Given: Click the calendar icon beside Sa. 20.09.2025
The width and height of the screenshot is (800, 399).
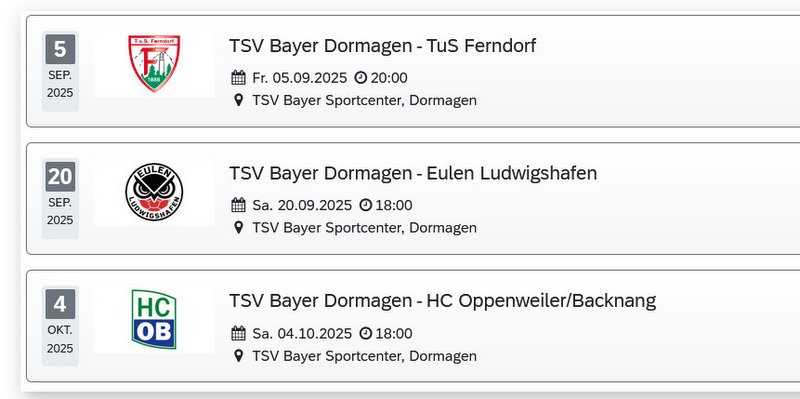Looking at the screenshot, I should (x=238, y=205).
